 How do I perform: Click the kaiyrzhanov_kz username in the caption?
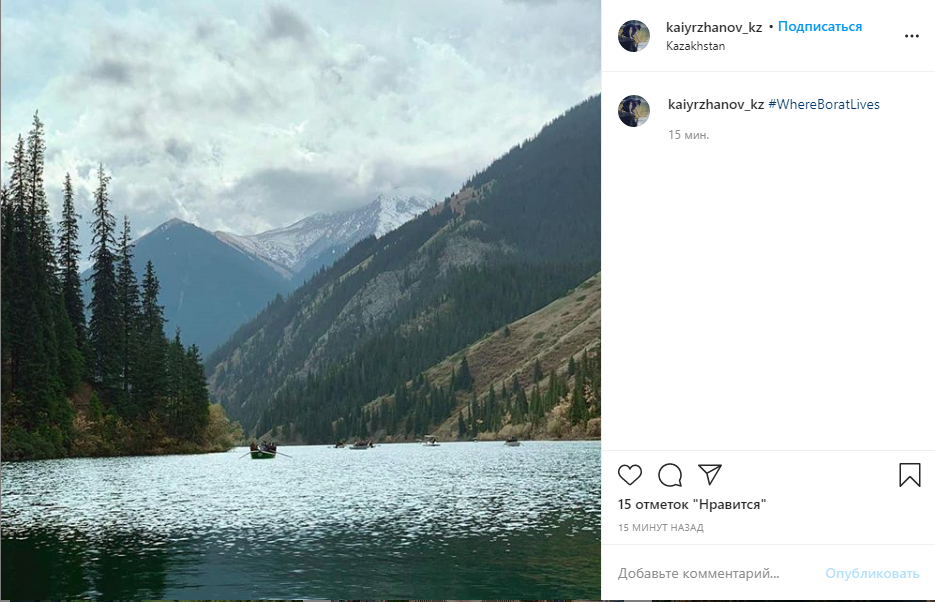pyautogui.click(x=716, y=104)
